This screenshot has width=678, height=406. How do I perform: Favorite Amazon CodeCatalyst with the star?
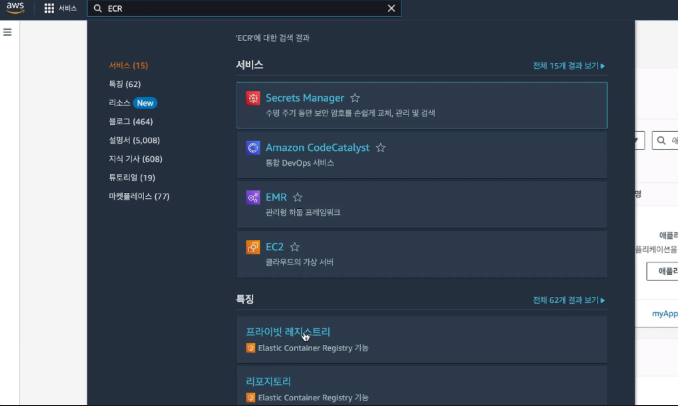[381, 148]
